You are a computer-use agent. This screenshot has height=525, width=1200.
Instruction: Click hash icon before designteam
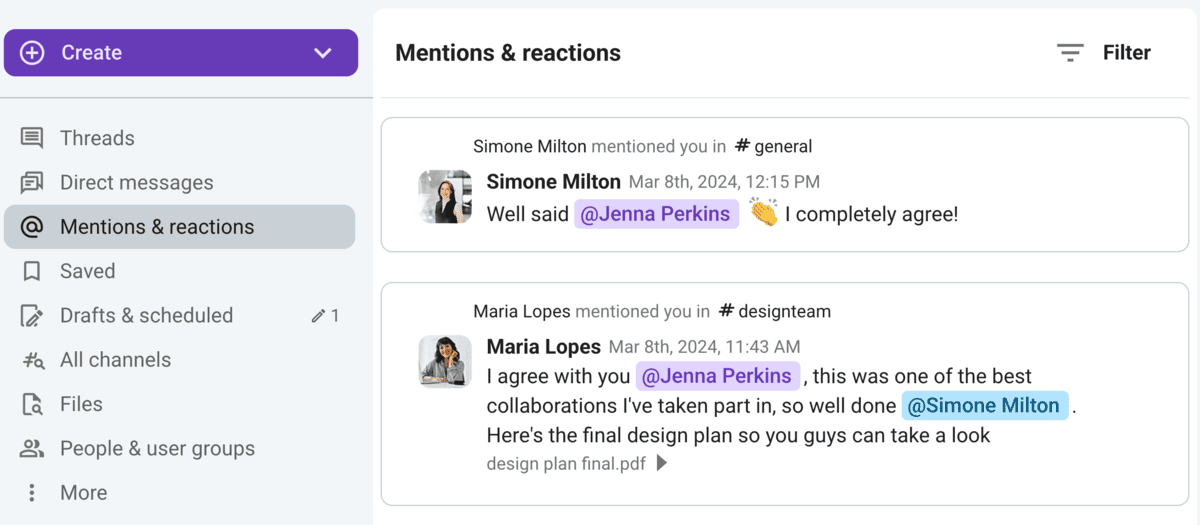[x=727, y=311]
